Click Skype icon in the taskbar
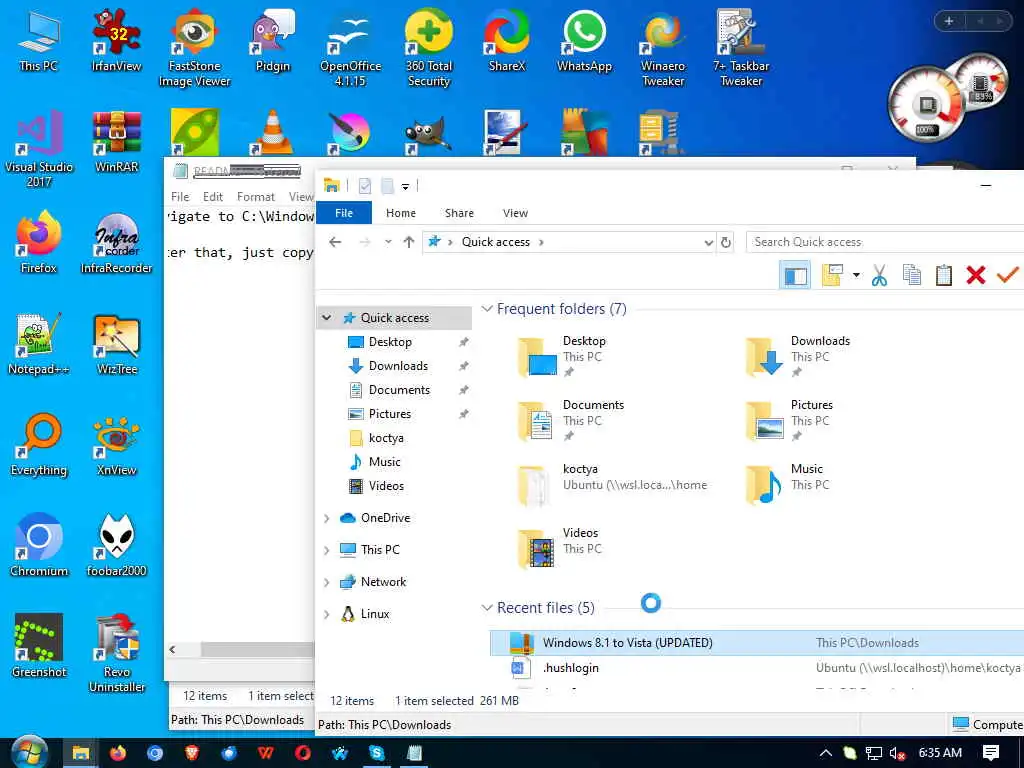This screenshot has width=1024, height=768. tap(377, 753)
